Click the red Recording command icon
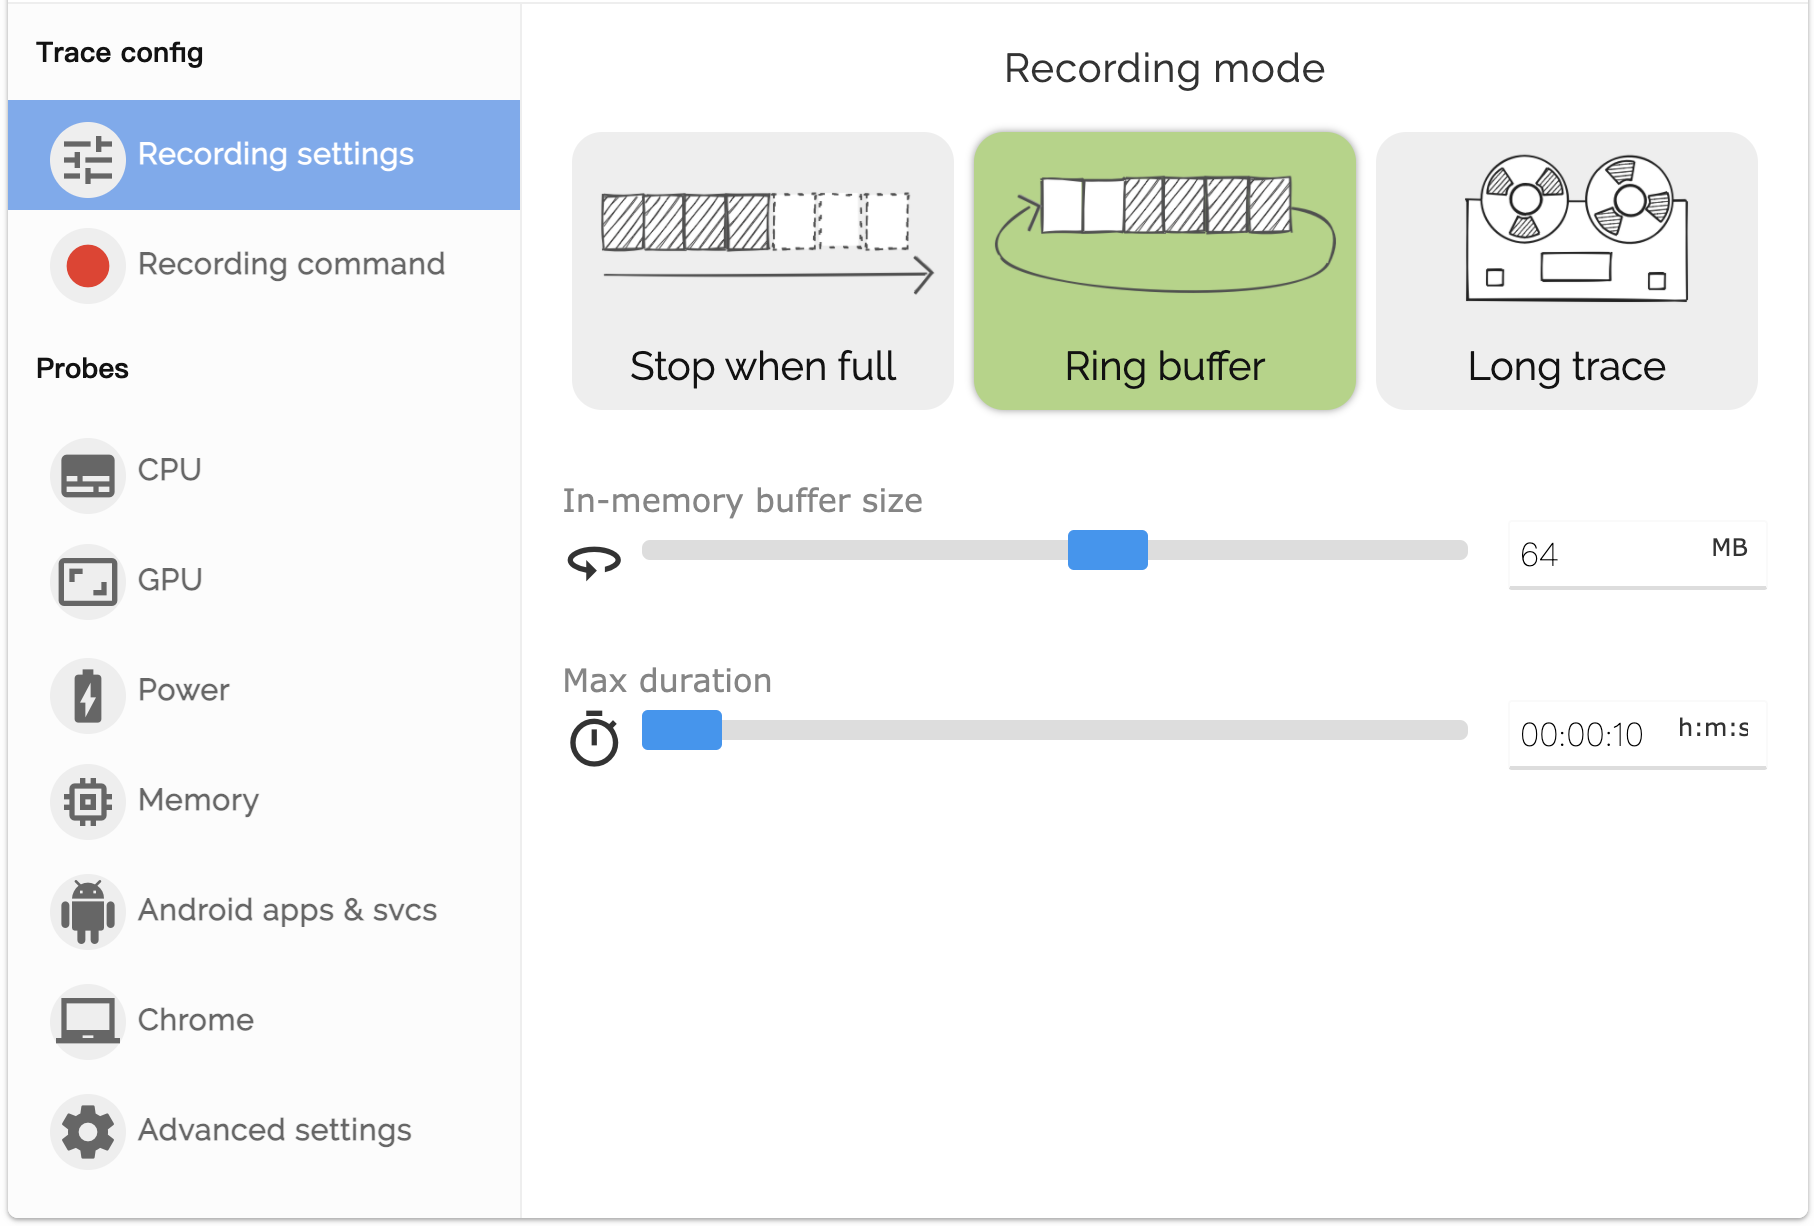1814x1226 pixels. tap(88, 266)
